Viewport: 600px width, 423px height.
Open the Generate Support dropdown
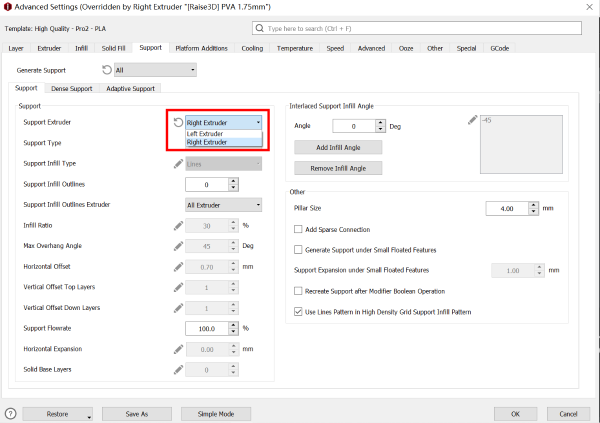click(154, 70)
